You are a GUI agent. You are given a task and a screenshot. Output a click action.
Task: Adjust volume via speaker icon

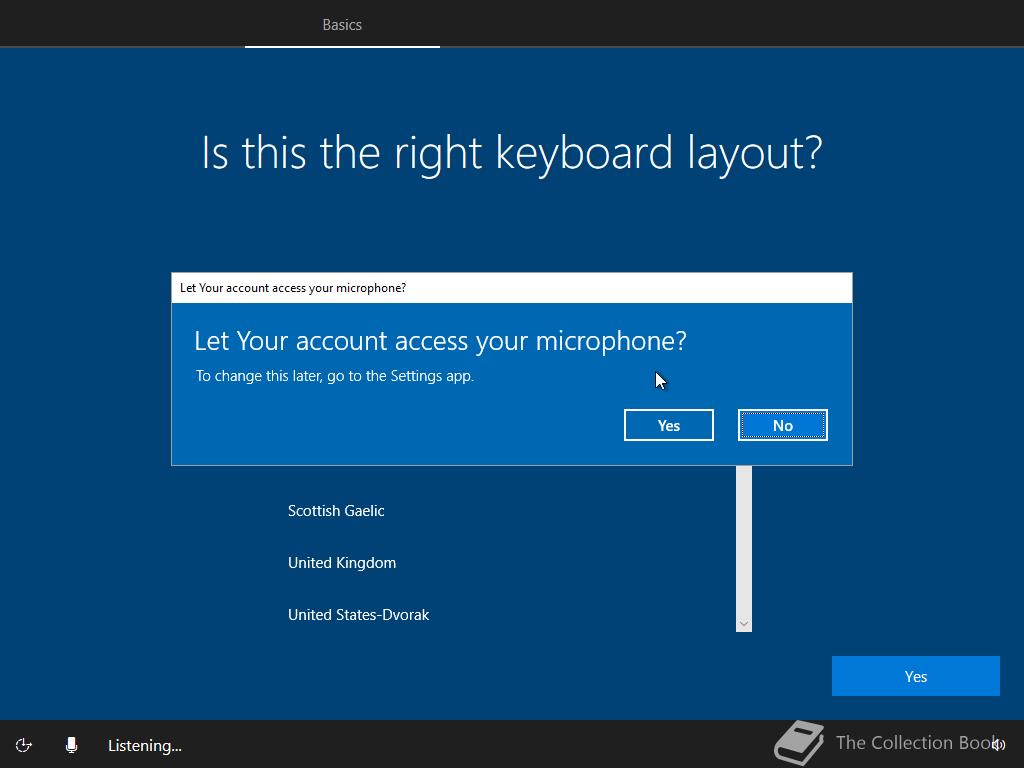(x=999, y=744)
